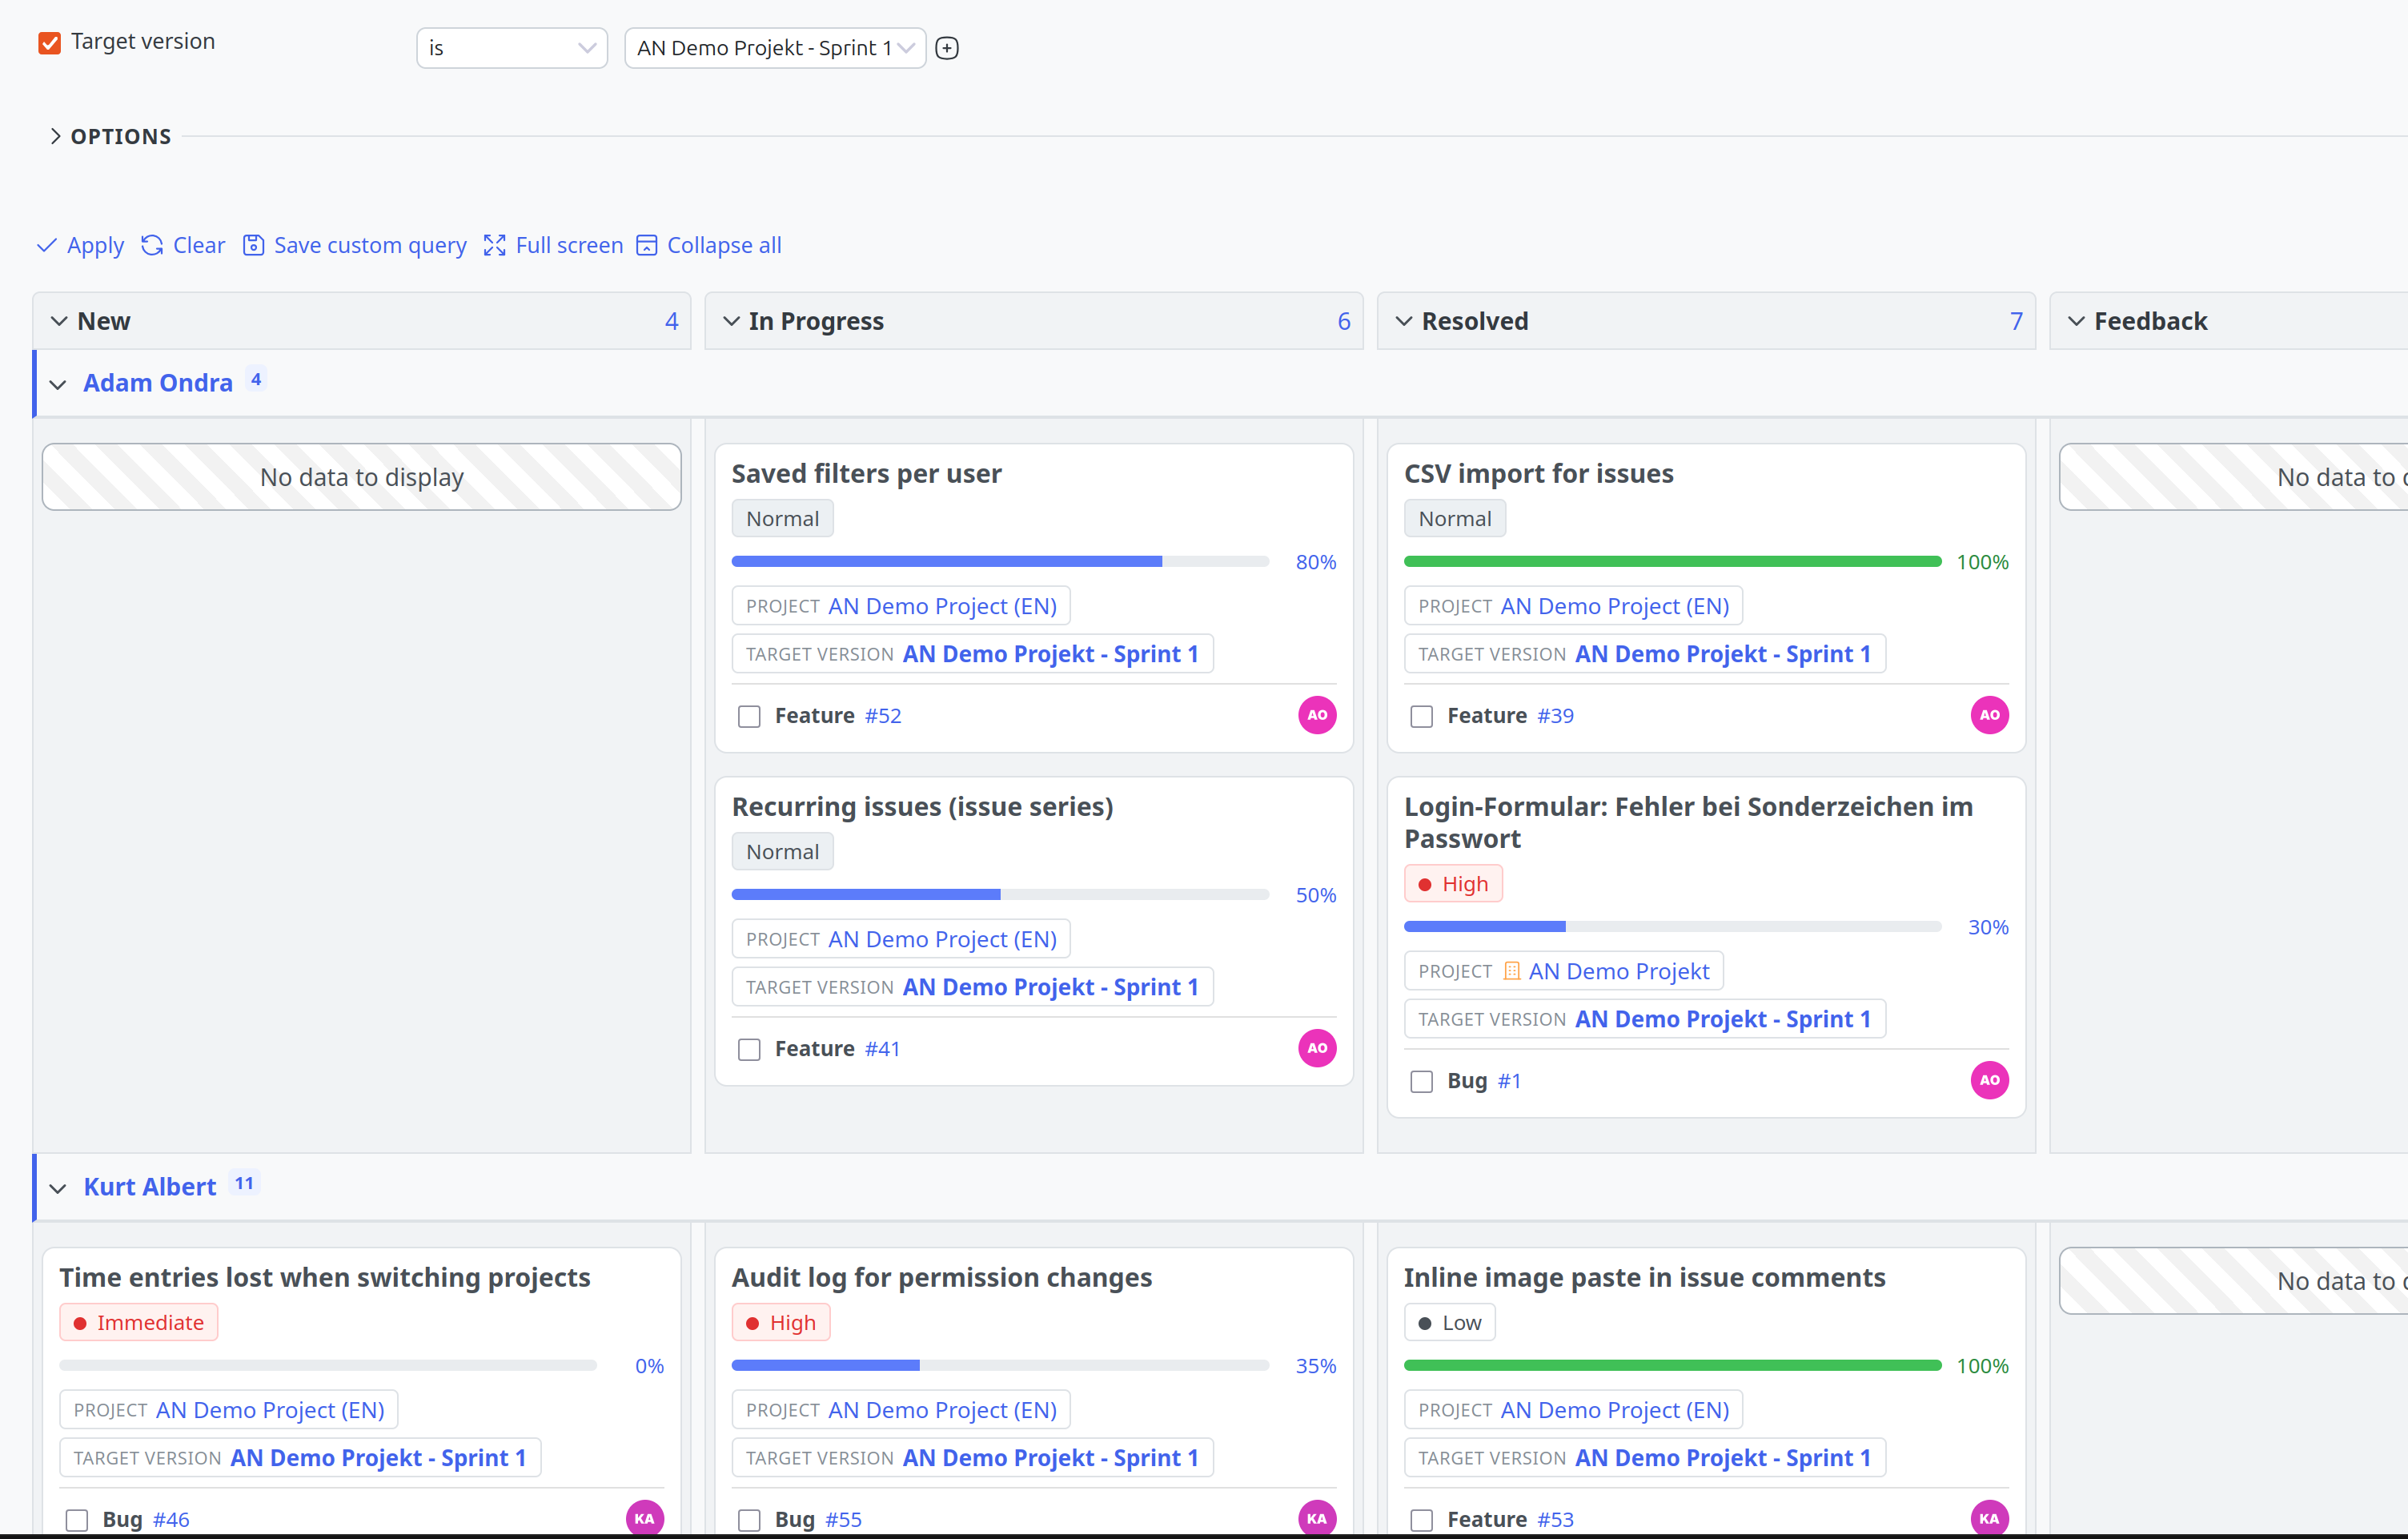
Task: Click High priority badge on Login-Formular card
Action: coord(1453,884)
